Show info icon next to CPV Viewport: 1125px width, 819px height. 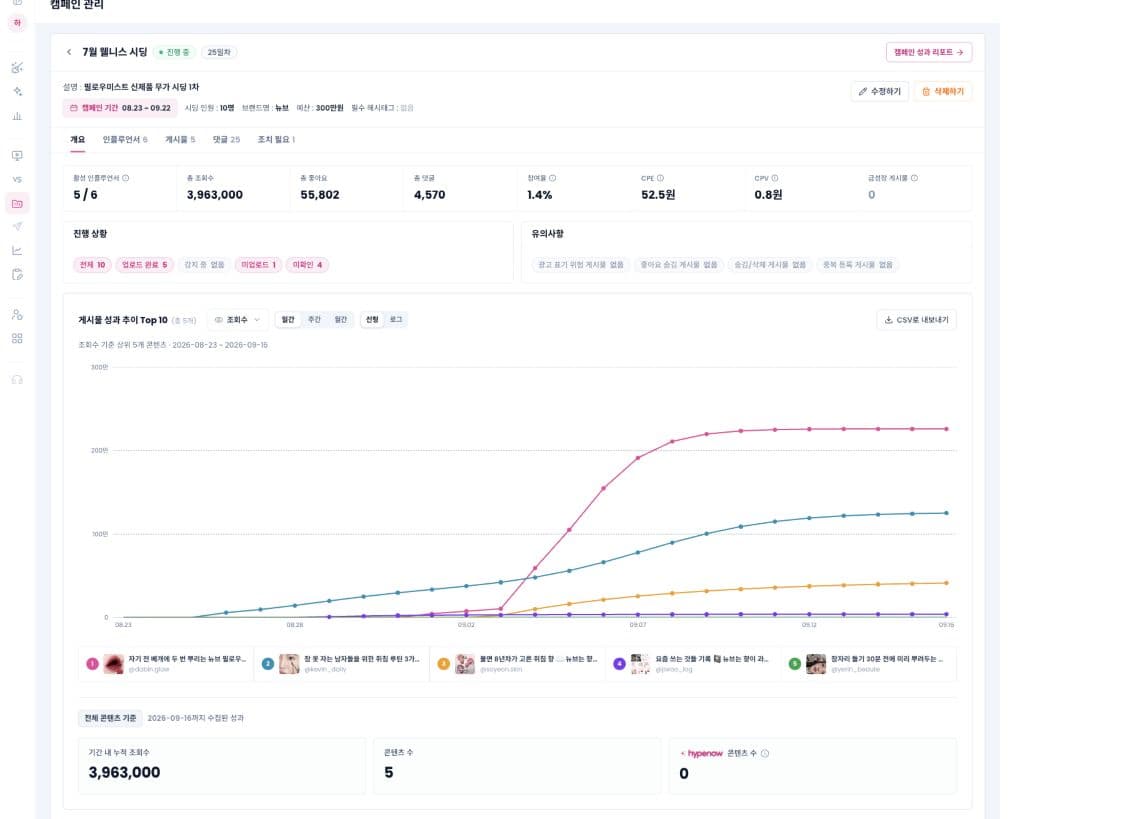(x=775, y=178)
